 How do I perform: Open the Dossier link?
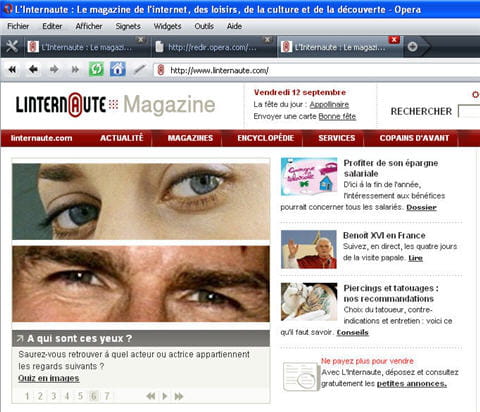[421, 207]
